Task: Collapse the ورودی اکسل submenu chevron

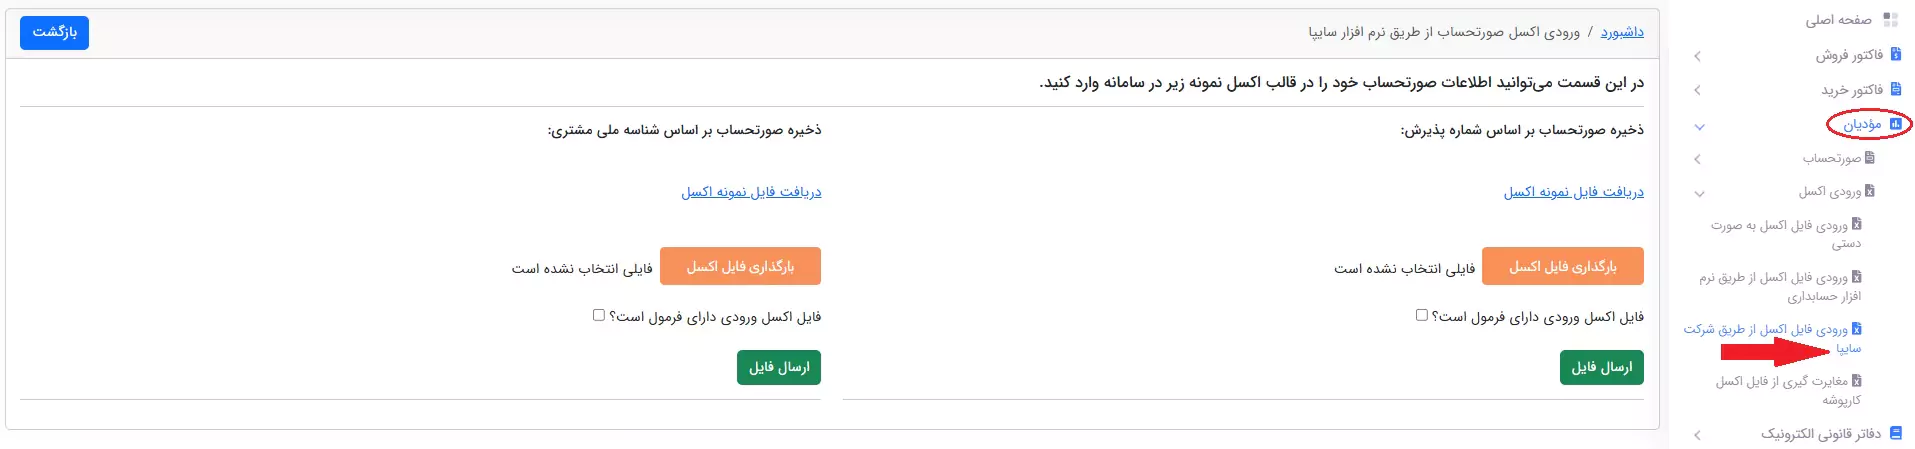Action: [1699, 193]
